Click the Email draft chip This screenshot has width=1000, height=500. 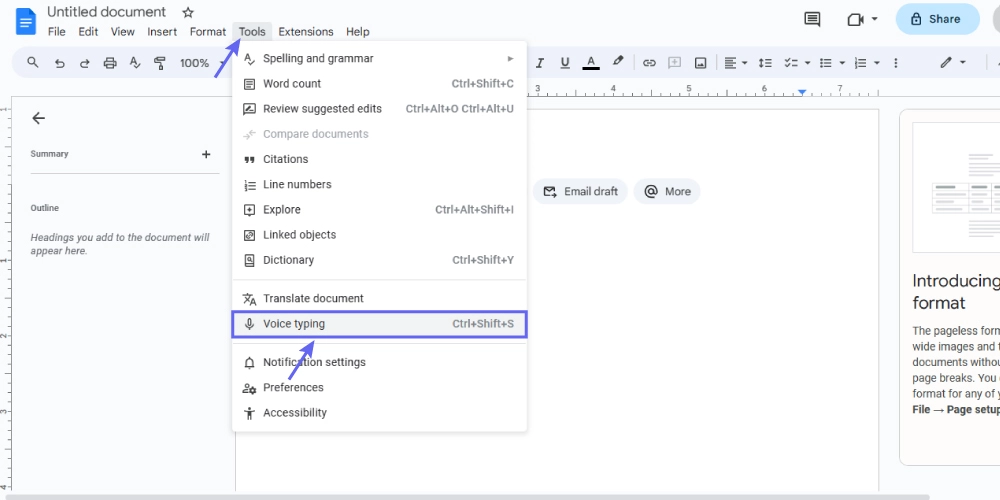coord(580,191)
